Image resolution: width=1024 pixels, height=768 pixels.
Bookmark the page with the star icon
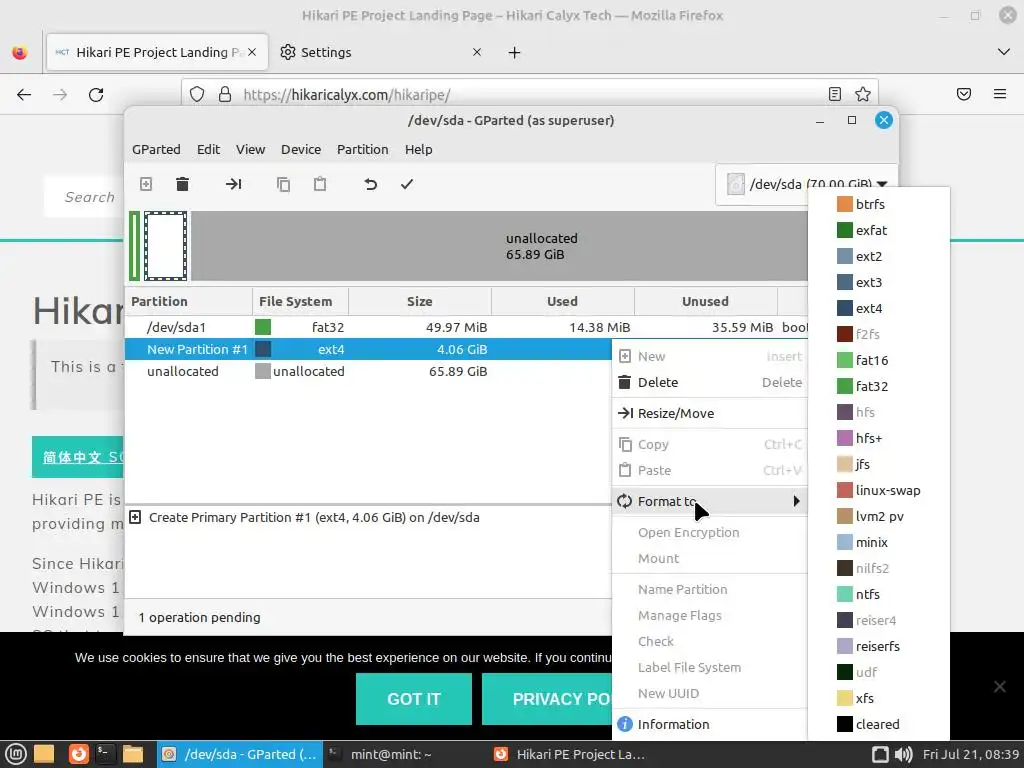point(863,94)
